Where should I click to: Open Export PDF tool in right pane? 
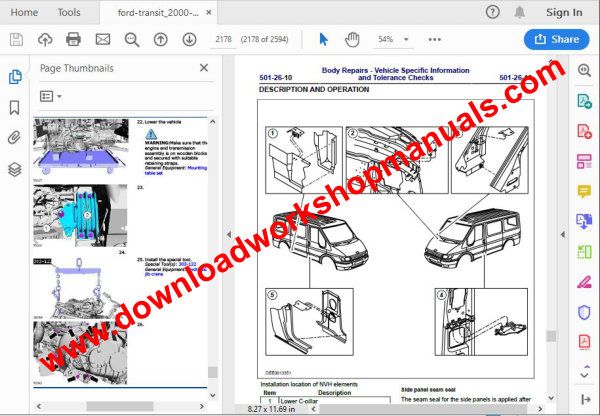(x=584, y=101)
